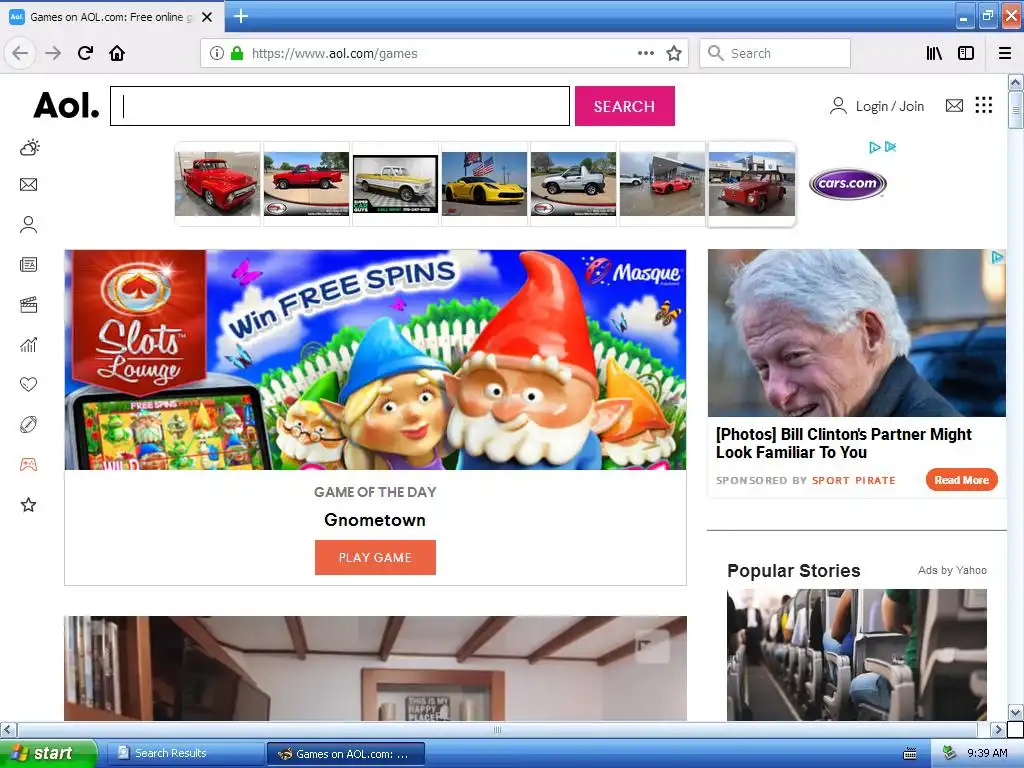The image size is (1024, 768).
Task: Click the taskbar clock showing 9:39 AM
Action: (987, 753)
